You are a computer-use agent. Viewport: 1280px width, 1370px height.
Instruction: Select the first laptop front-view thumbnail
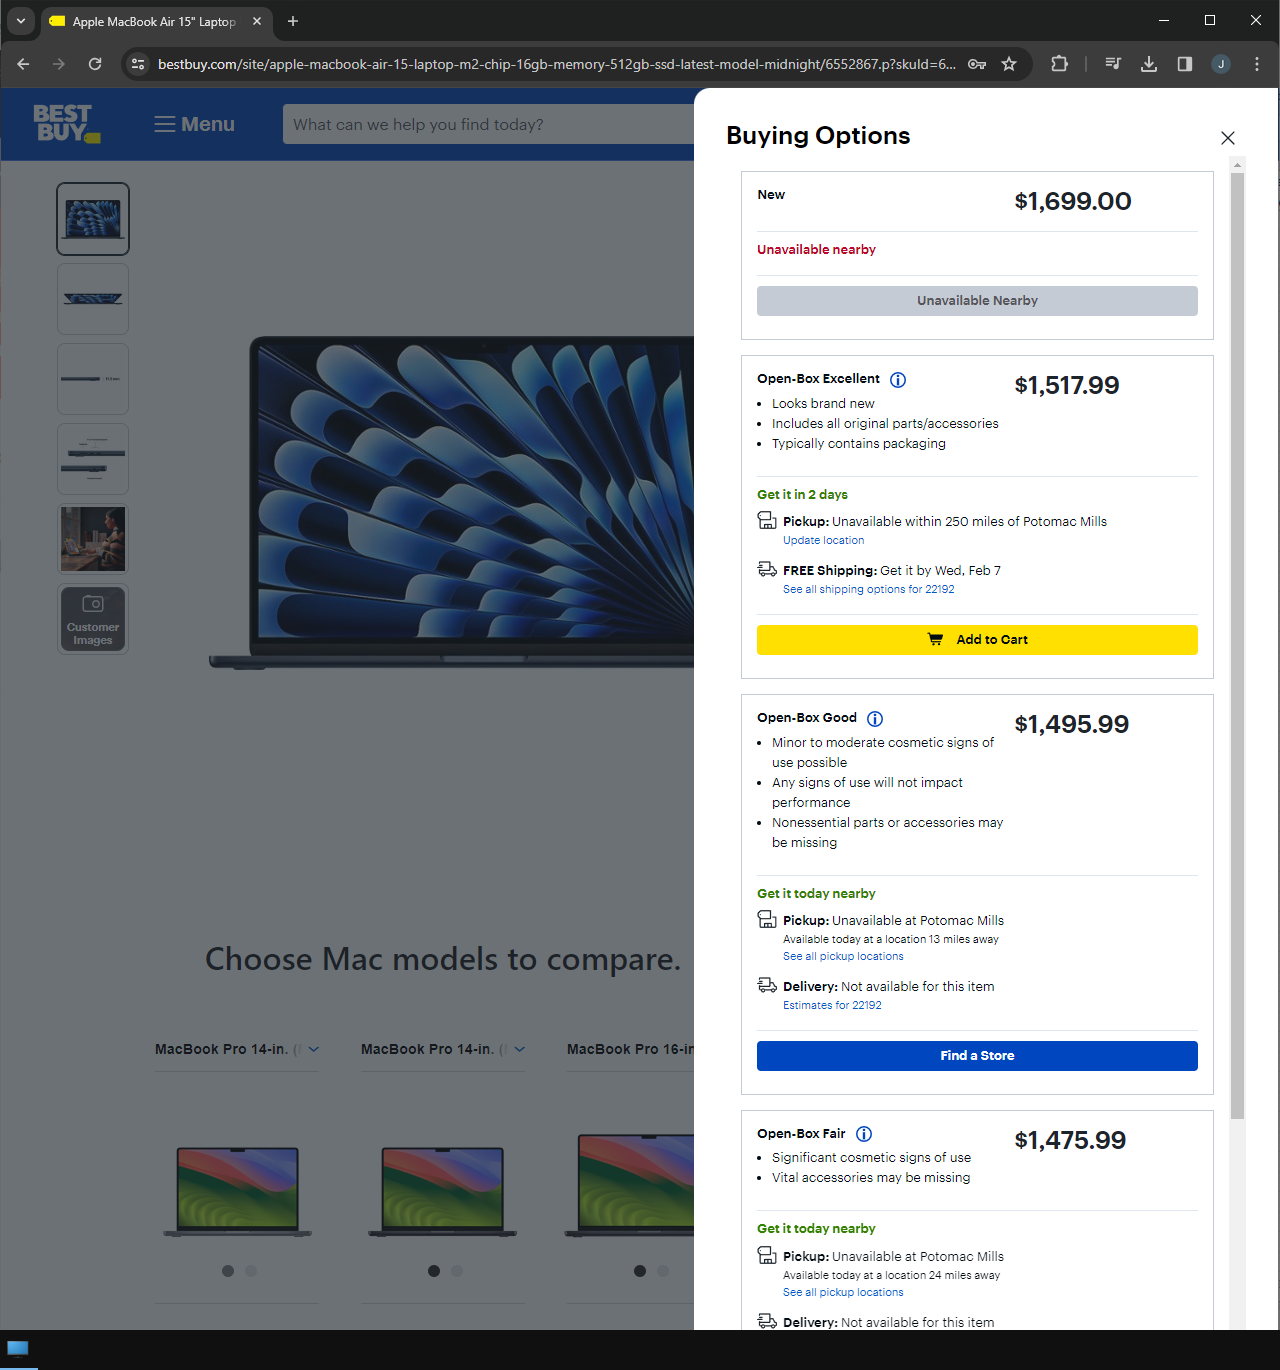tap(93, 219)
